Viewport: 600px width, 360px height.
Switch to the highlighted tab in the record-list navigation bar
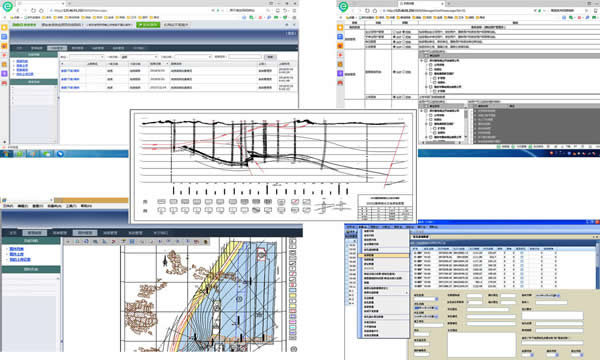click(57, 48)
